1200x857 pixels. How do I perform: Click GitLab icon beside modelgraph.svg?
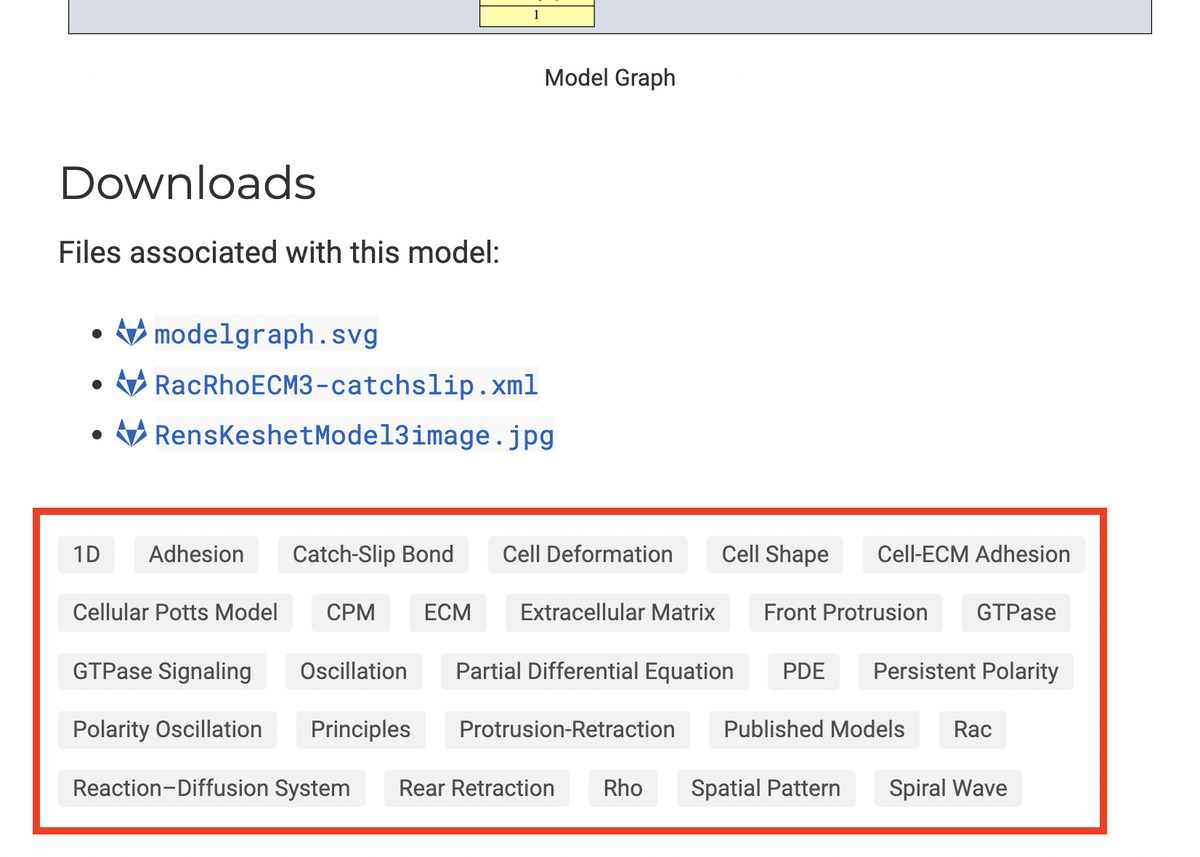click(x=131, y=332)
